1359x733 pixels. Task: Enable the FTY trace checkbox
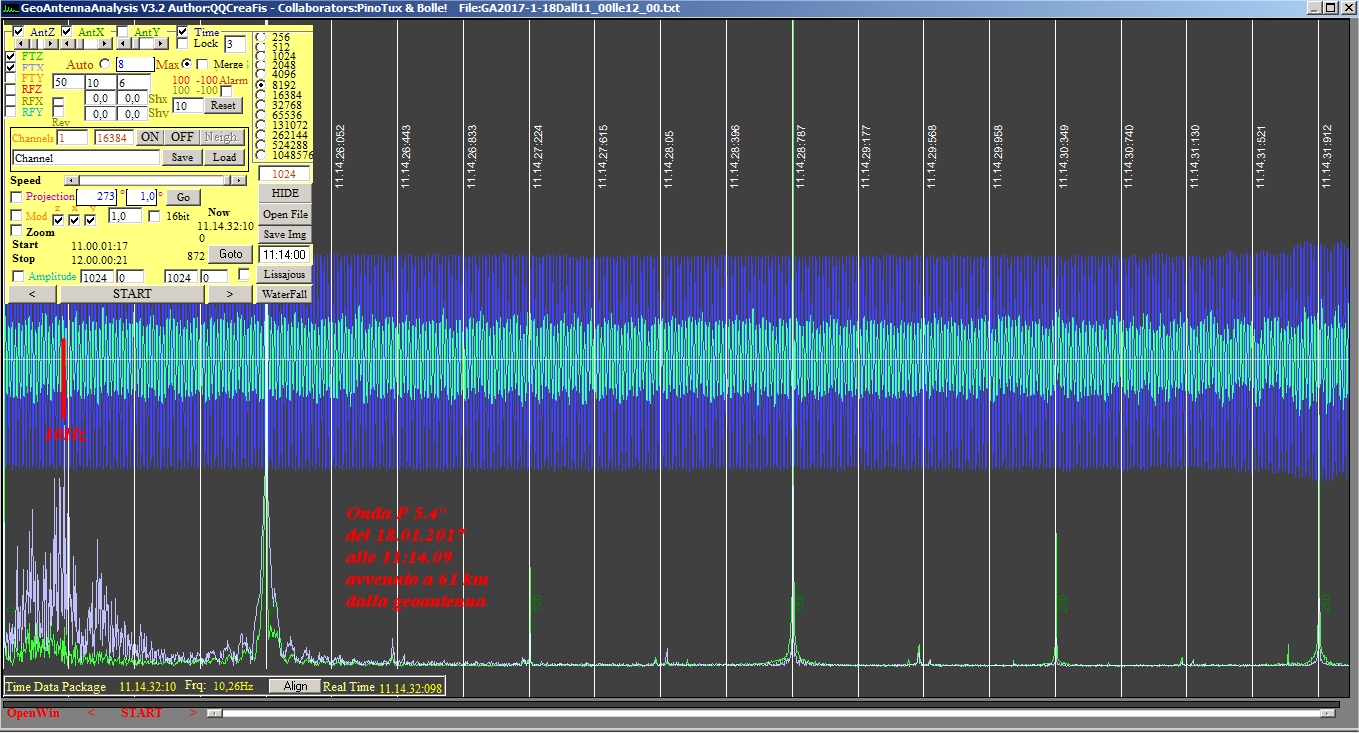[x=10, y=78]
